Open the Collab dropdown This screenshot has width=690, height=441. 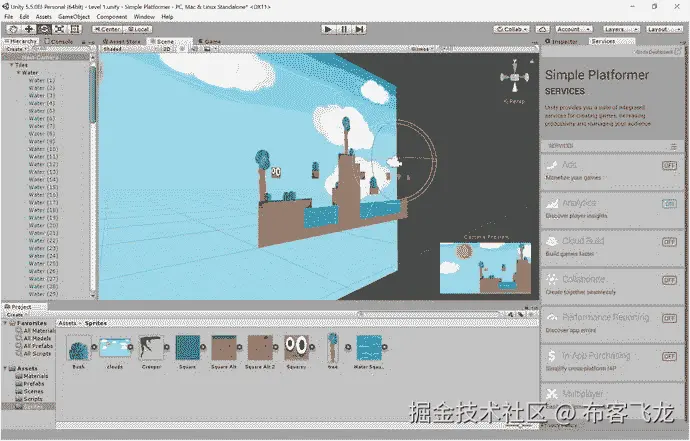511,29
